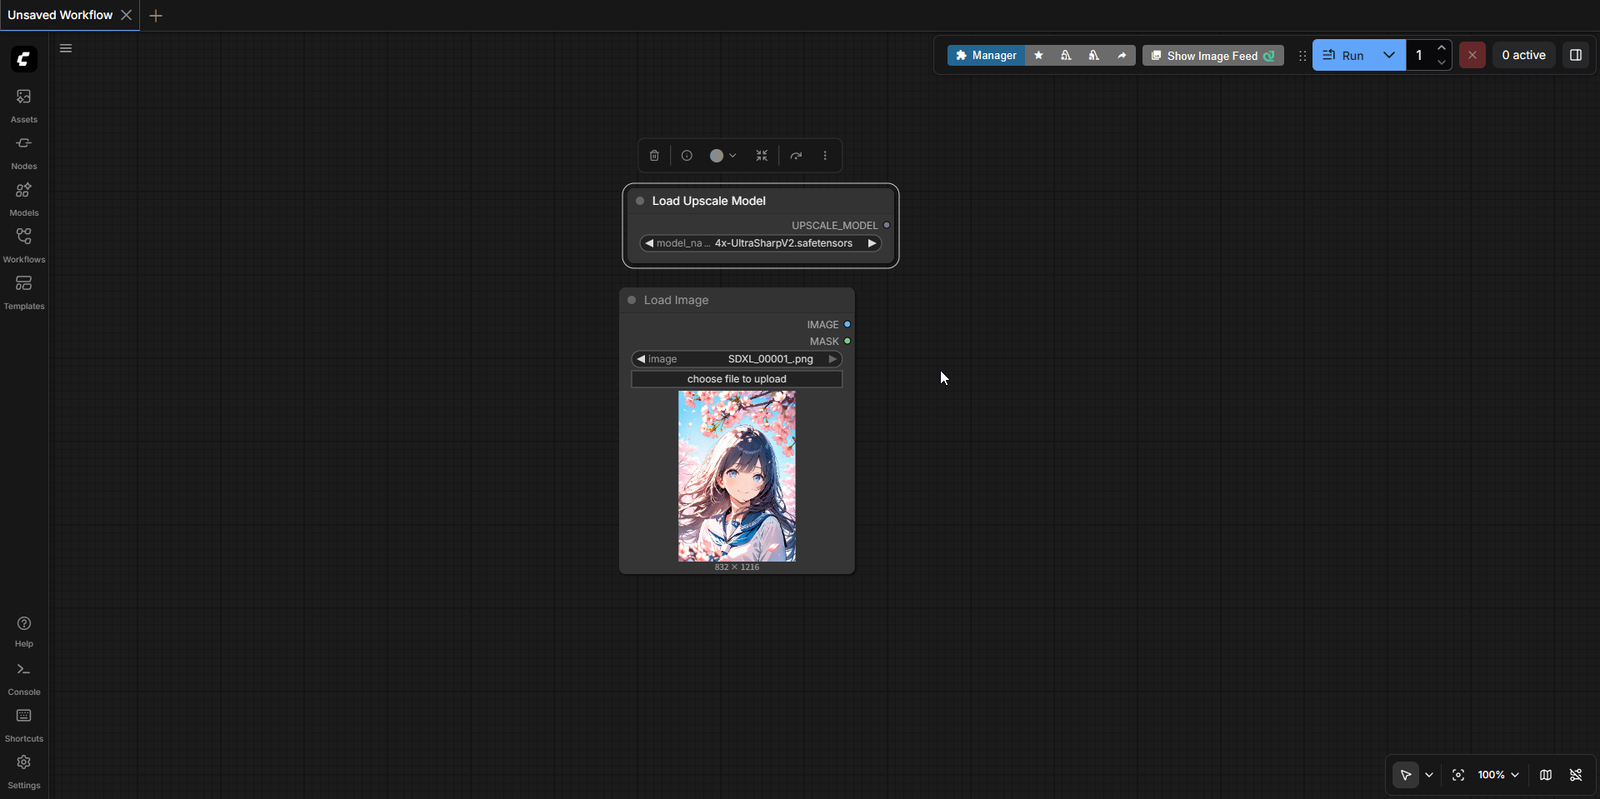Open the ComfyUI Manager
The image size is (1600, 799).
tap(986, 56)
